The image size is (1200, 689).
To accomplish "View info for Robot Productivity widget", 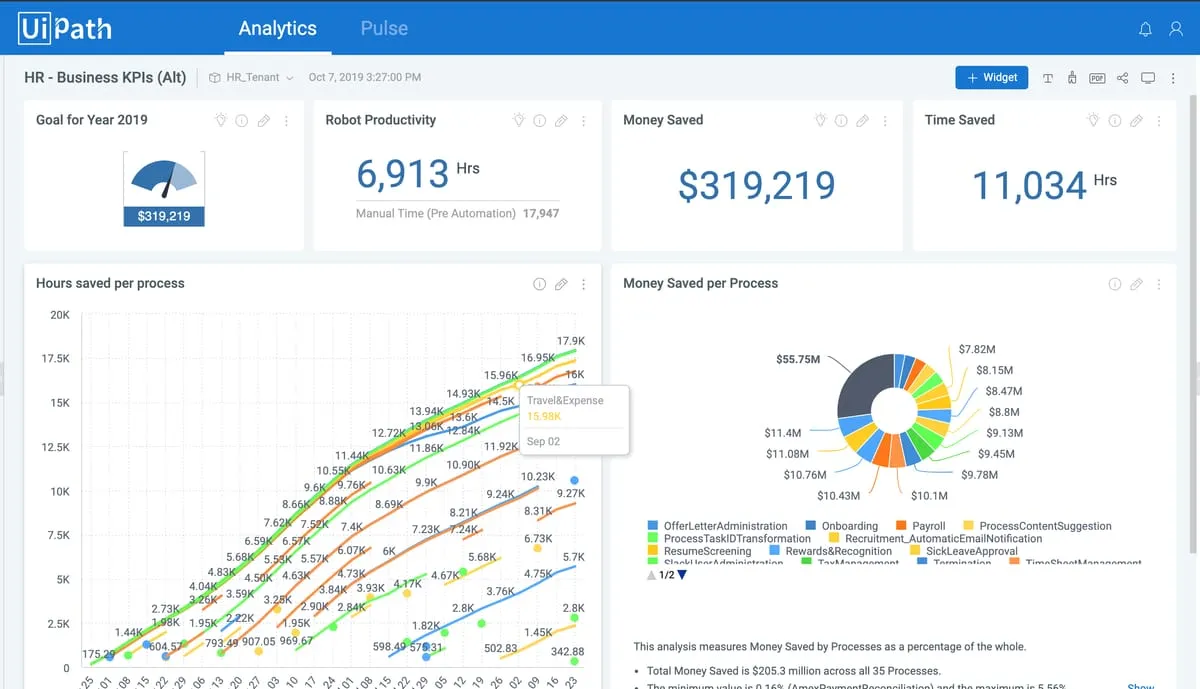I will 540,121.
